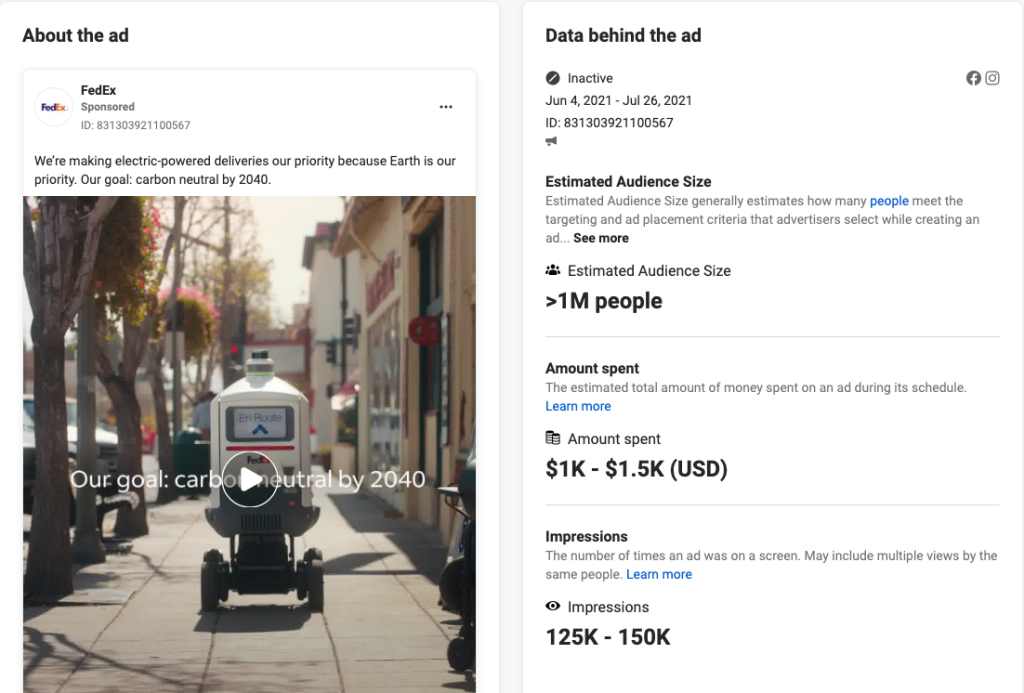Open Learn more under Amount spent

coord(578,406)
